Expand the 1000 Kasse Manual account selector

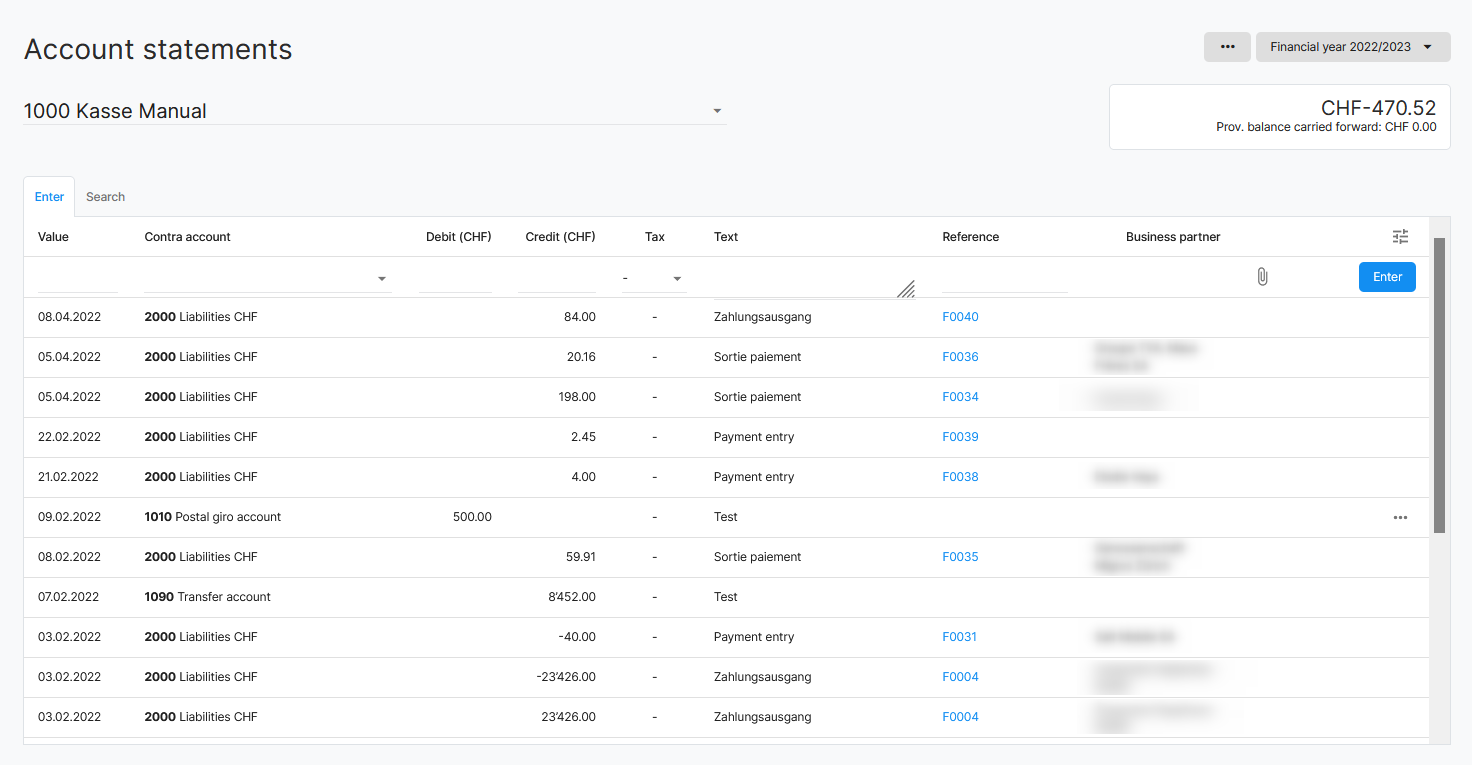(717, 111)
